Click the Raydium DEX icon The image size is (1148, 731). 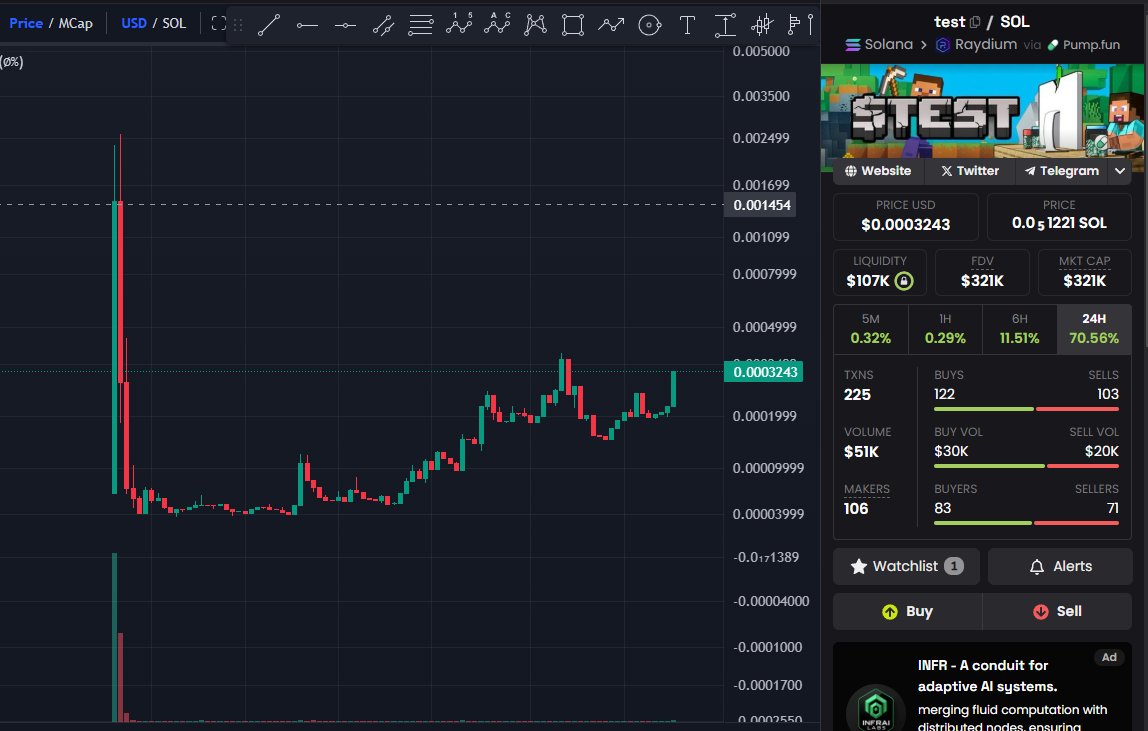point(943,45)
